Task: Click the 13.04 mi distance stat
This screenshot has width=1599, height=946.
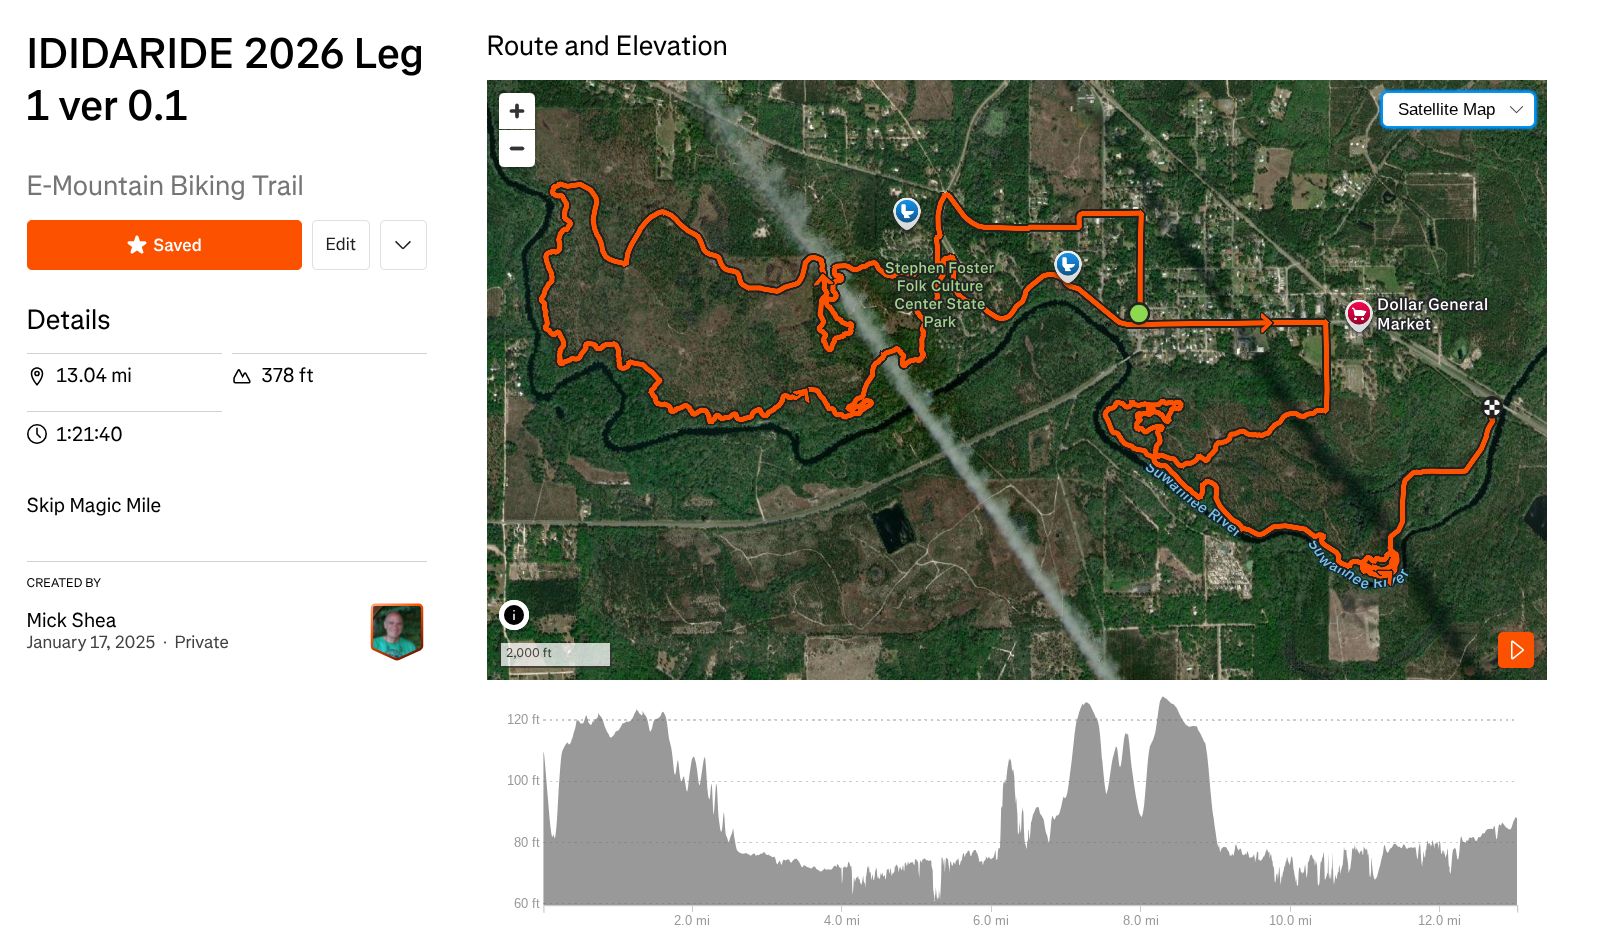Action: (93, 376)
